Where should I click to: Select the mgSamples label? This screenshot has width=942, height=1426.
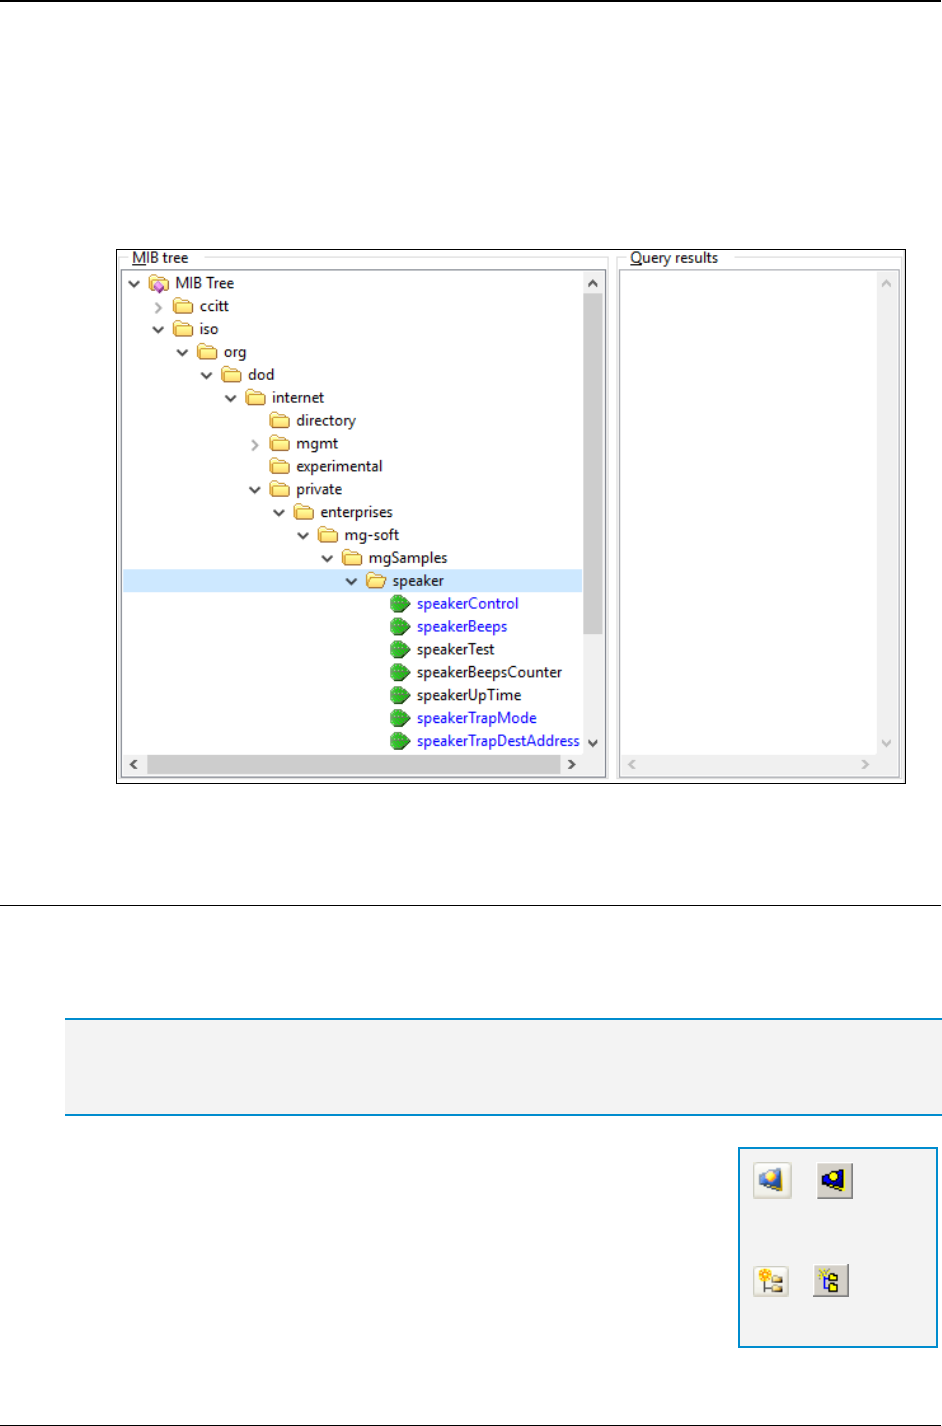pyautogui.click(x=408, y=559)
